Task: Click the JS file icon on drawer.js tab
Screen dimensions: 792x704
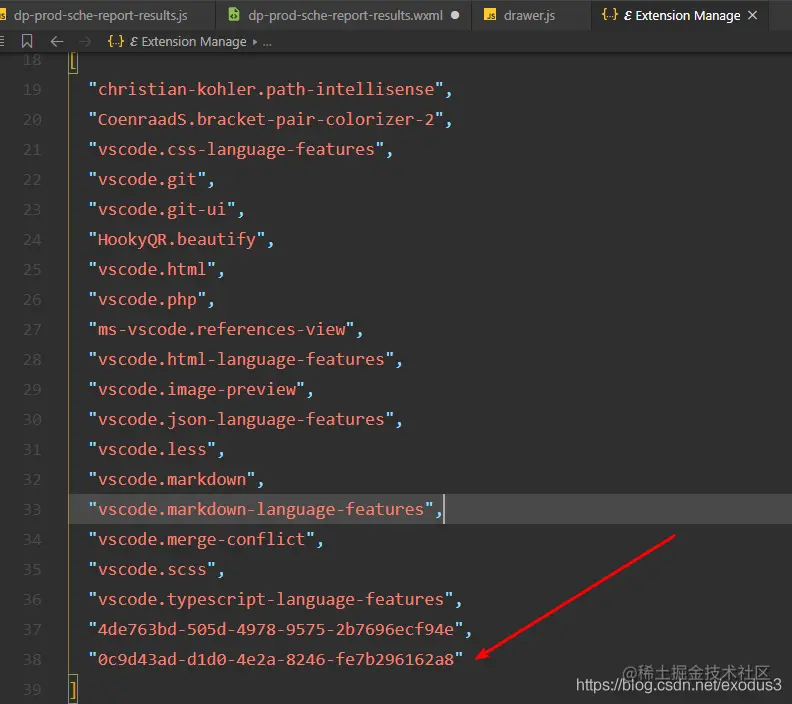Action: (490, 15)
